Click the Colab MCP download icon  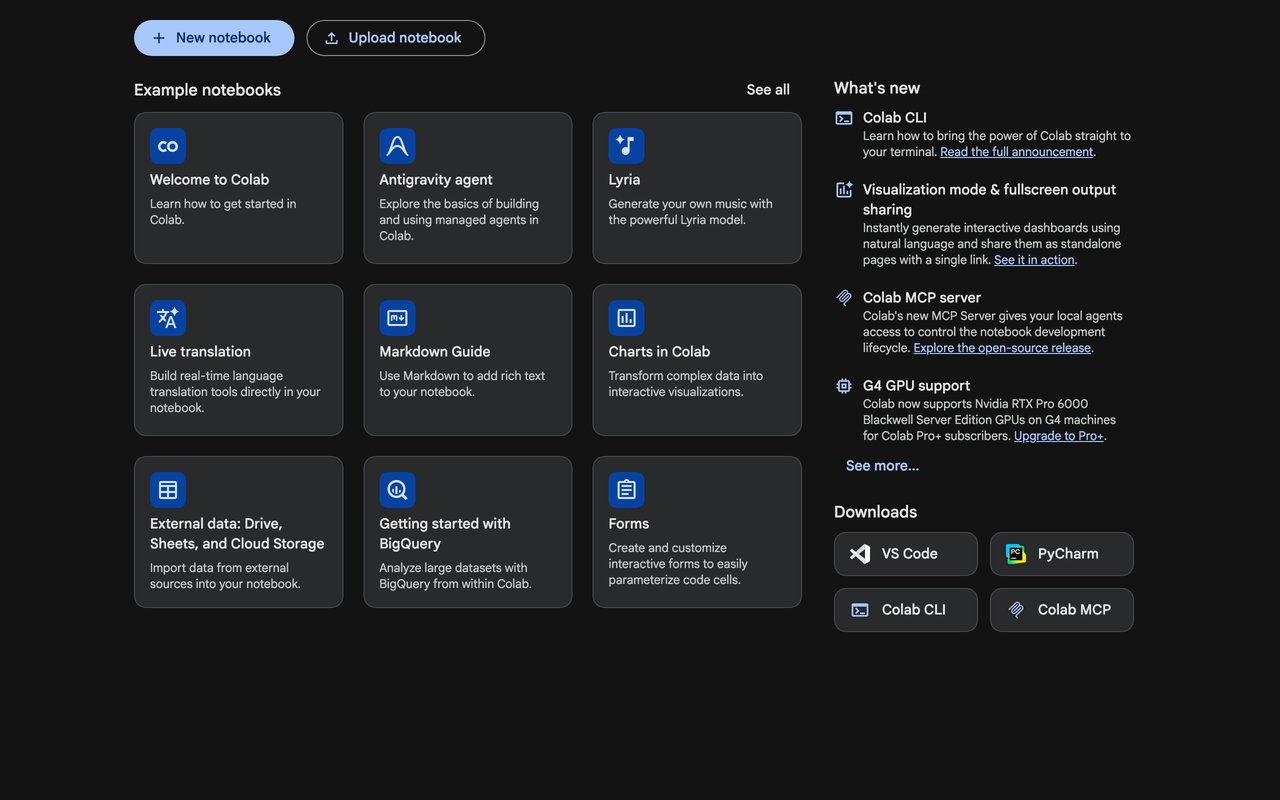(x=1016, y=610)
